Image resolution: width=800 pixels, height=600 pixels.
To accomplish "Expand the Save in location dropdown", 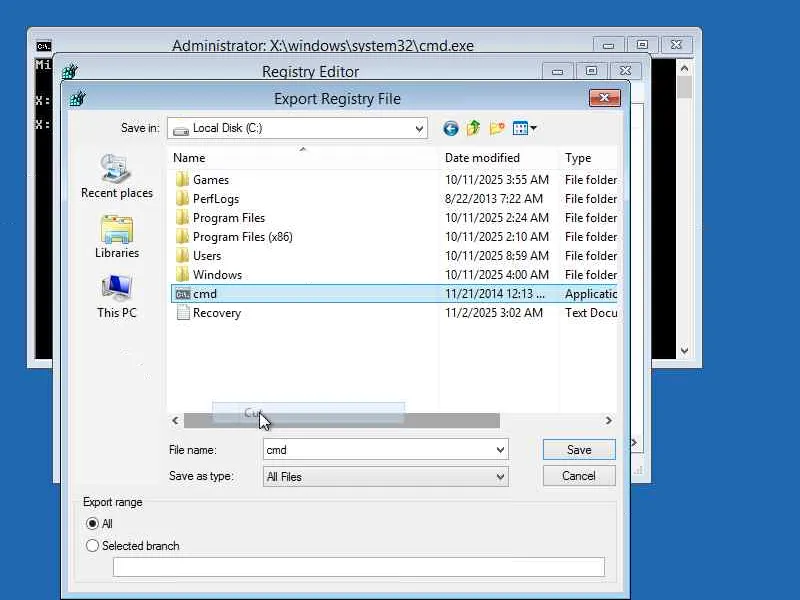I will tap(419, 129).
